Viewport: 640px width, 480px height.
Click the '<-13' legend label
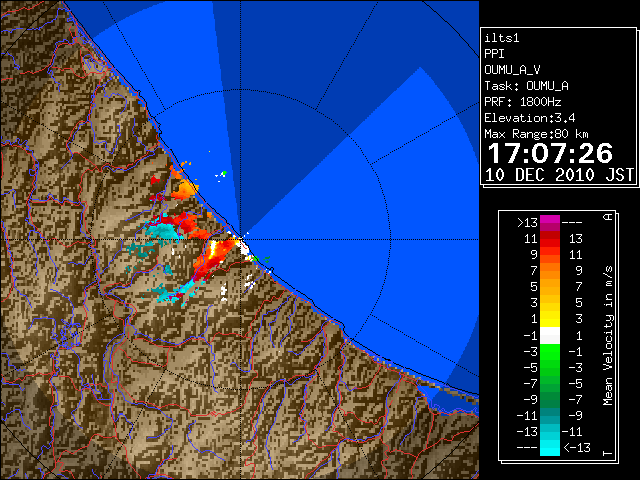click(x=577, y=447)
